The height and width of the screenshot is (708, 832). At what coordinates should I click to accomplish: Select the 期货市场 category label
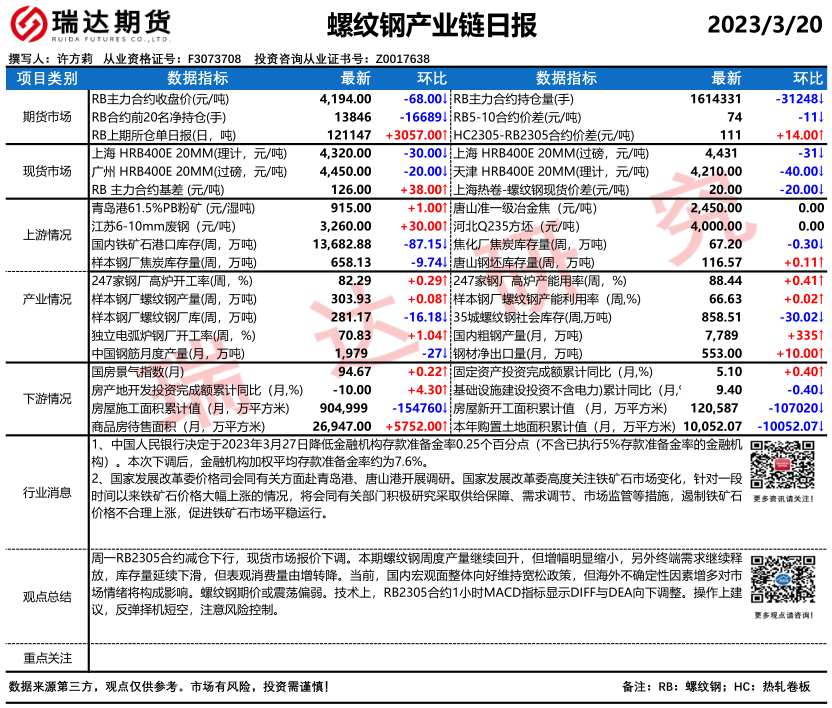pyautogui.click(x=47, y=116)
